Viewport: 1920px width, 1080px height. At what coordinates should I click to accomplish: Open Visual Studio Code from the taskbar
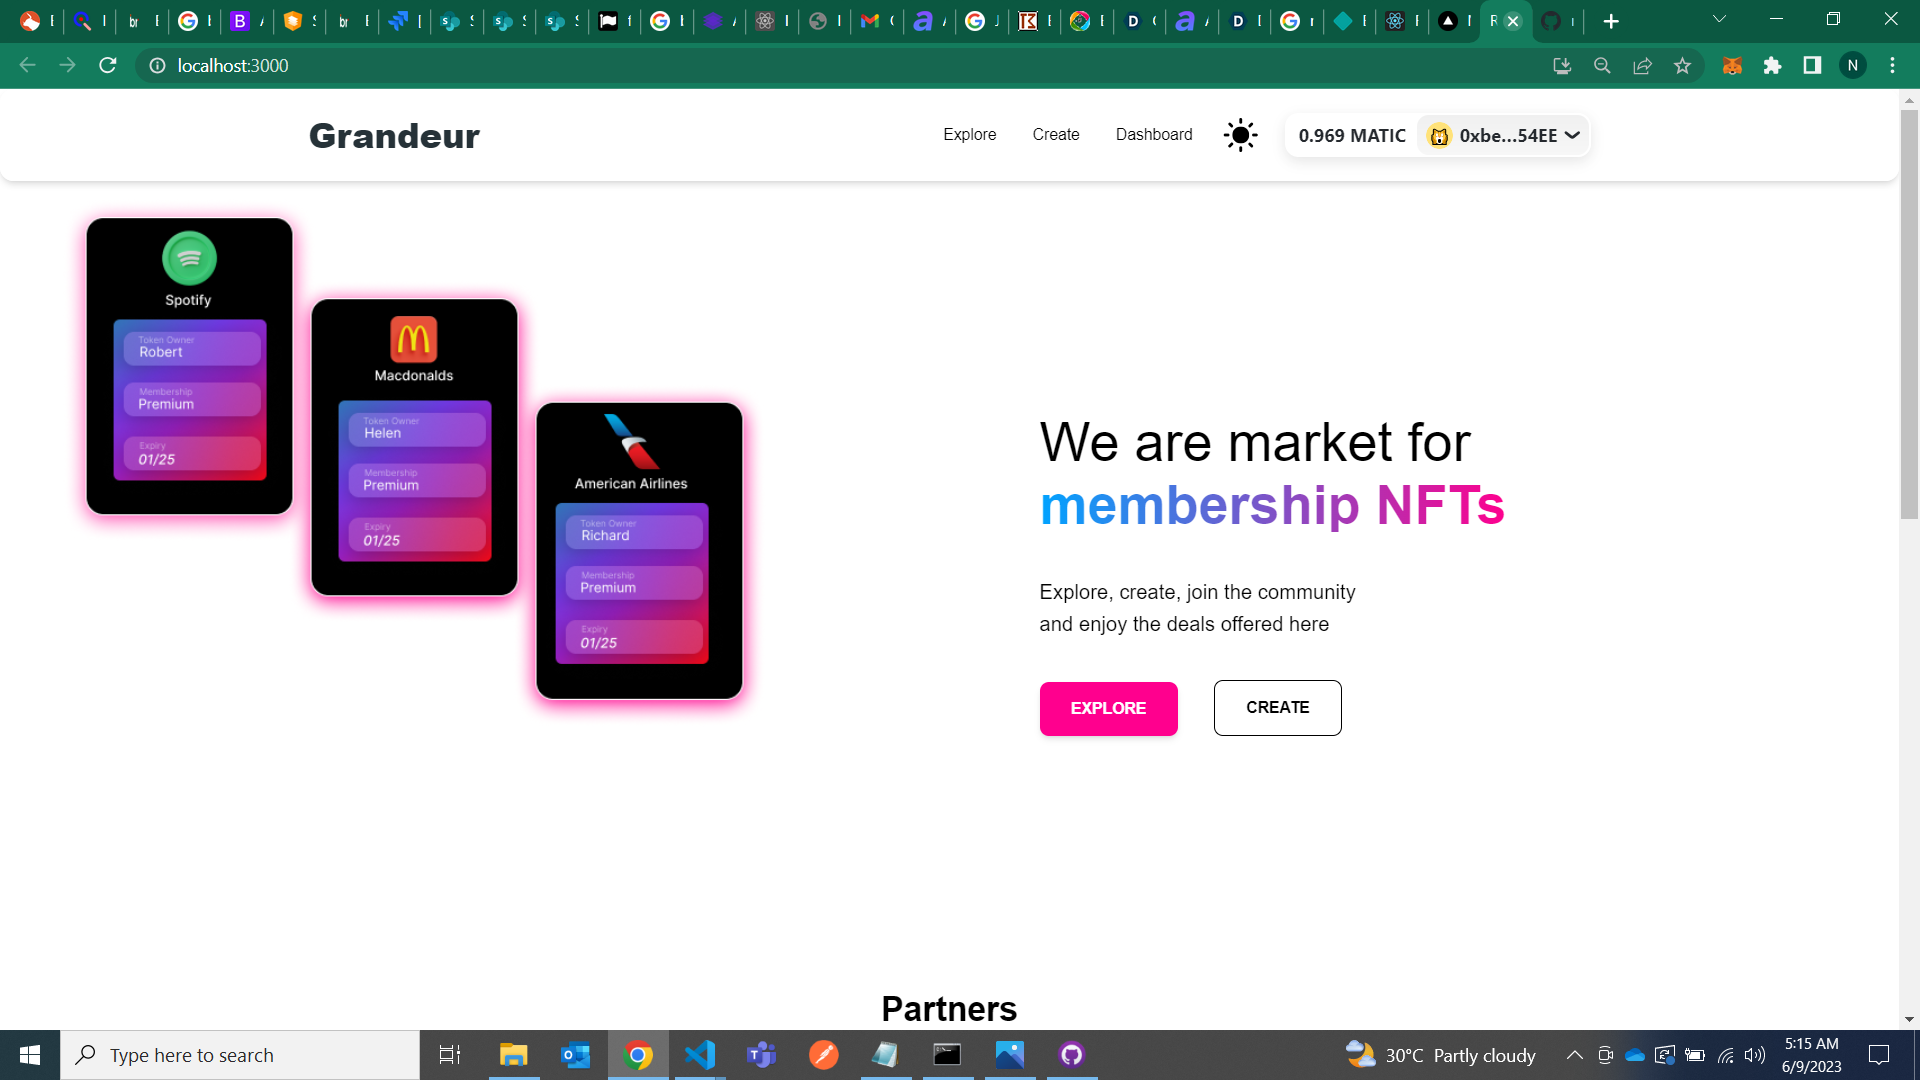coord(700,1054)
